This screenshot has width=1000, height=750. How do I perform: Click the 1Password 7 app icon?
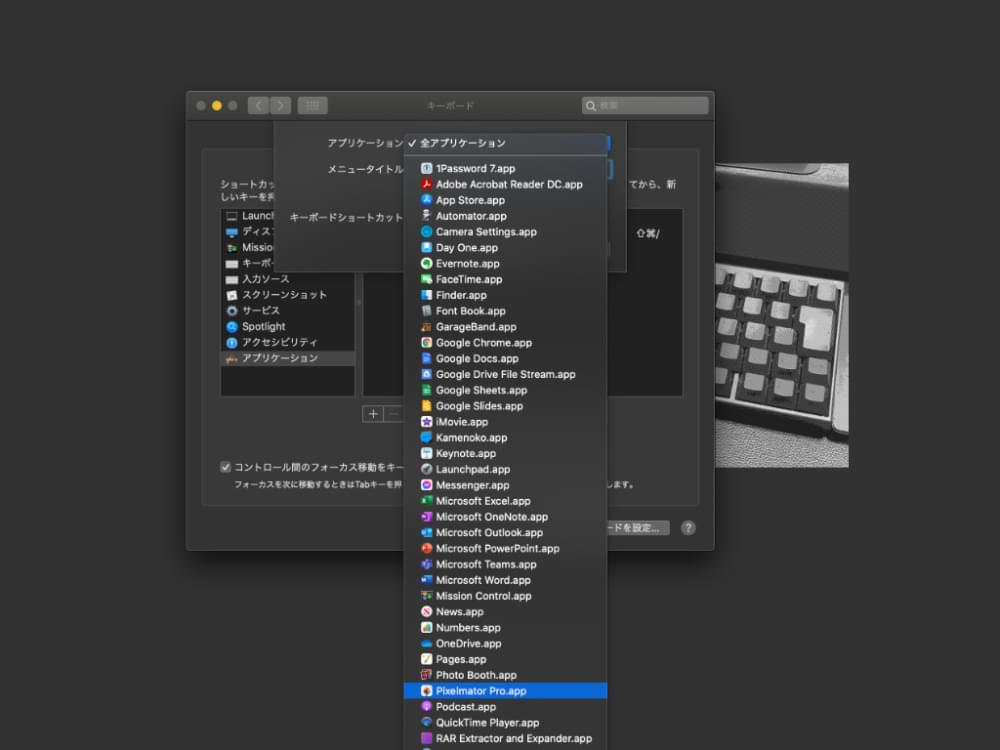coord(426,169)
